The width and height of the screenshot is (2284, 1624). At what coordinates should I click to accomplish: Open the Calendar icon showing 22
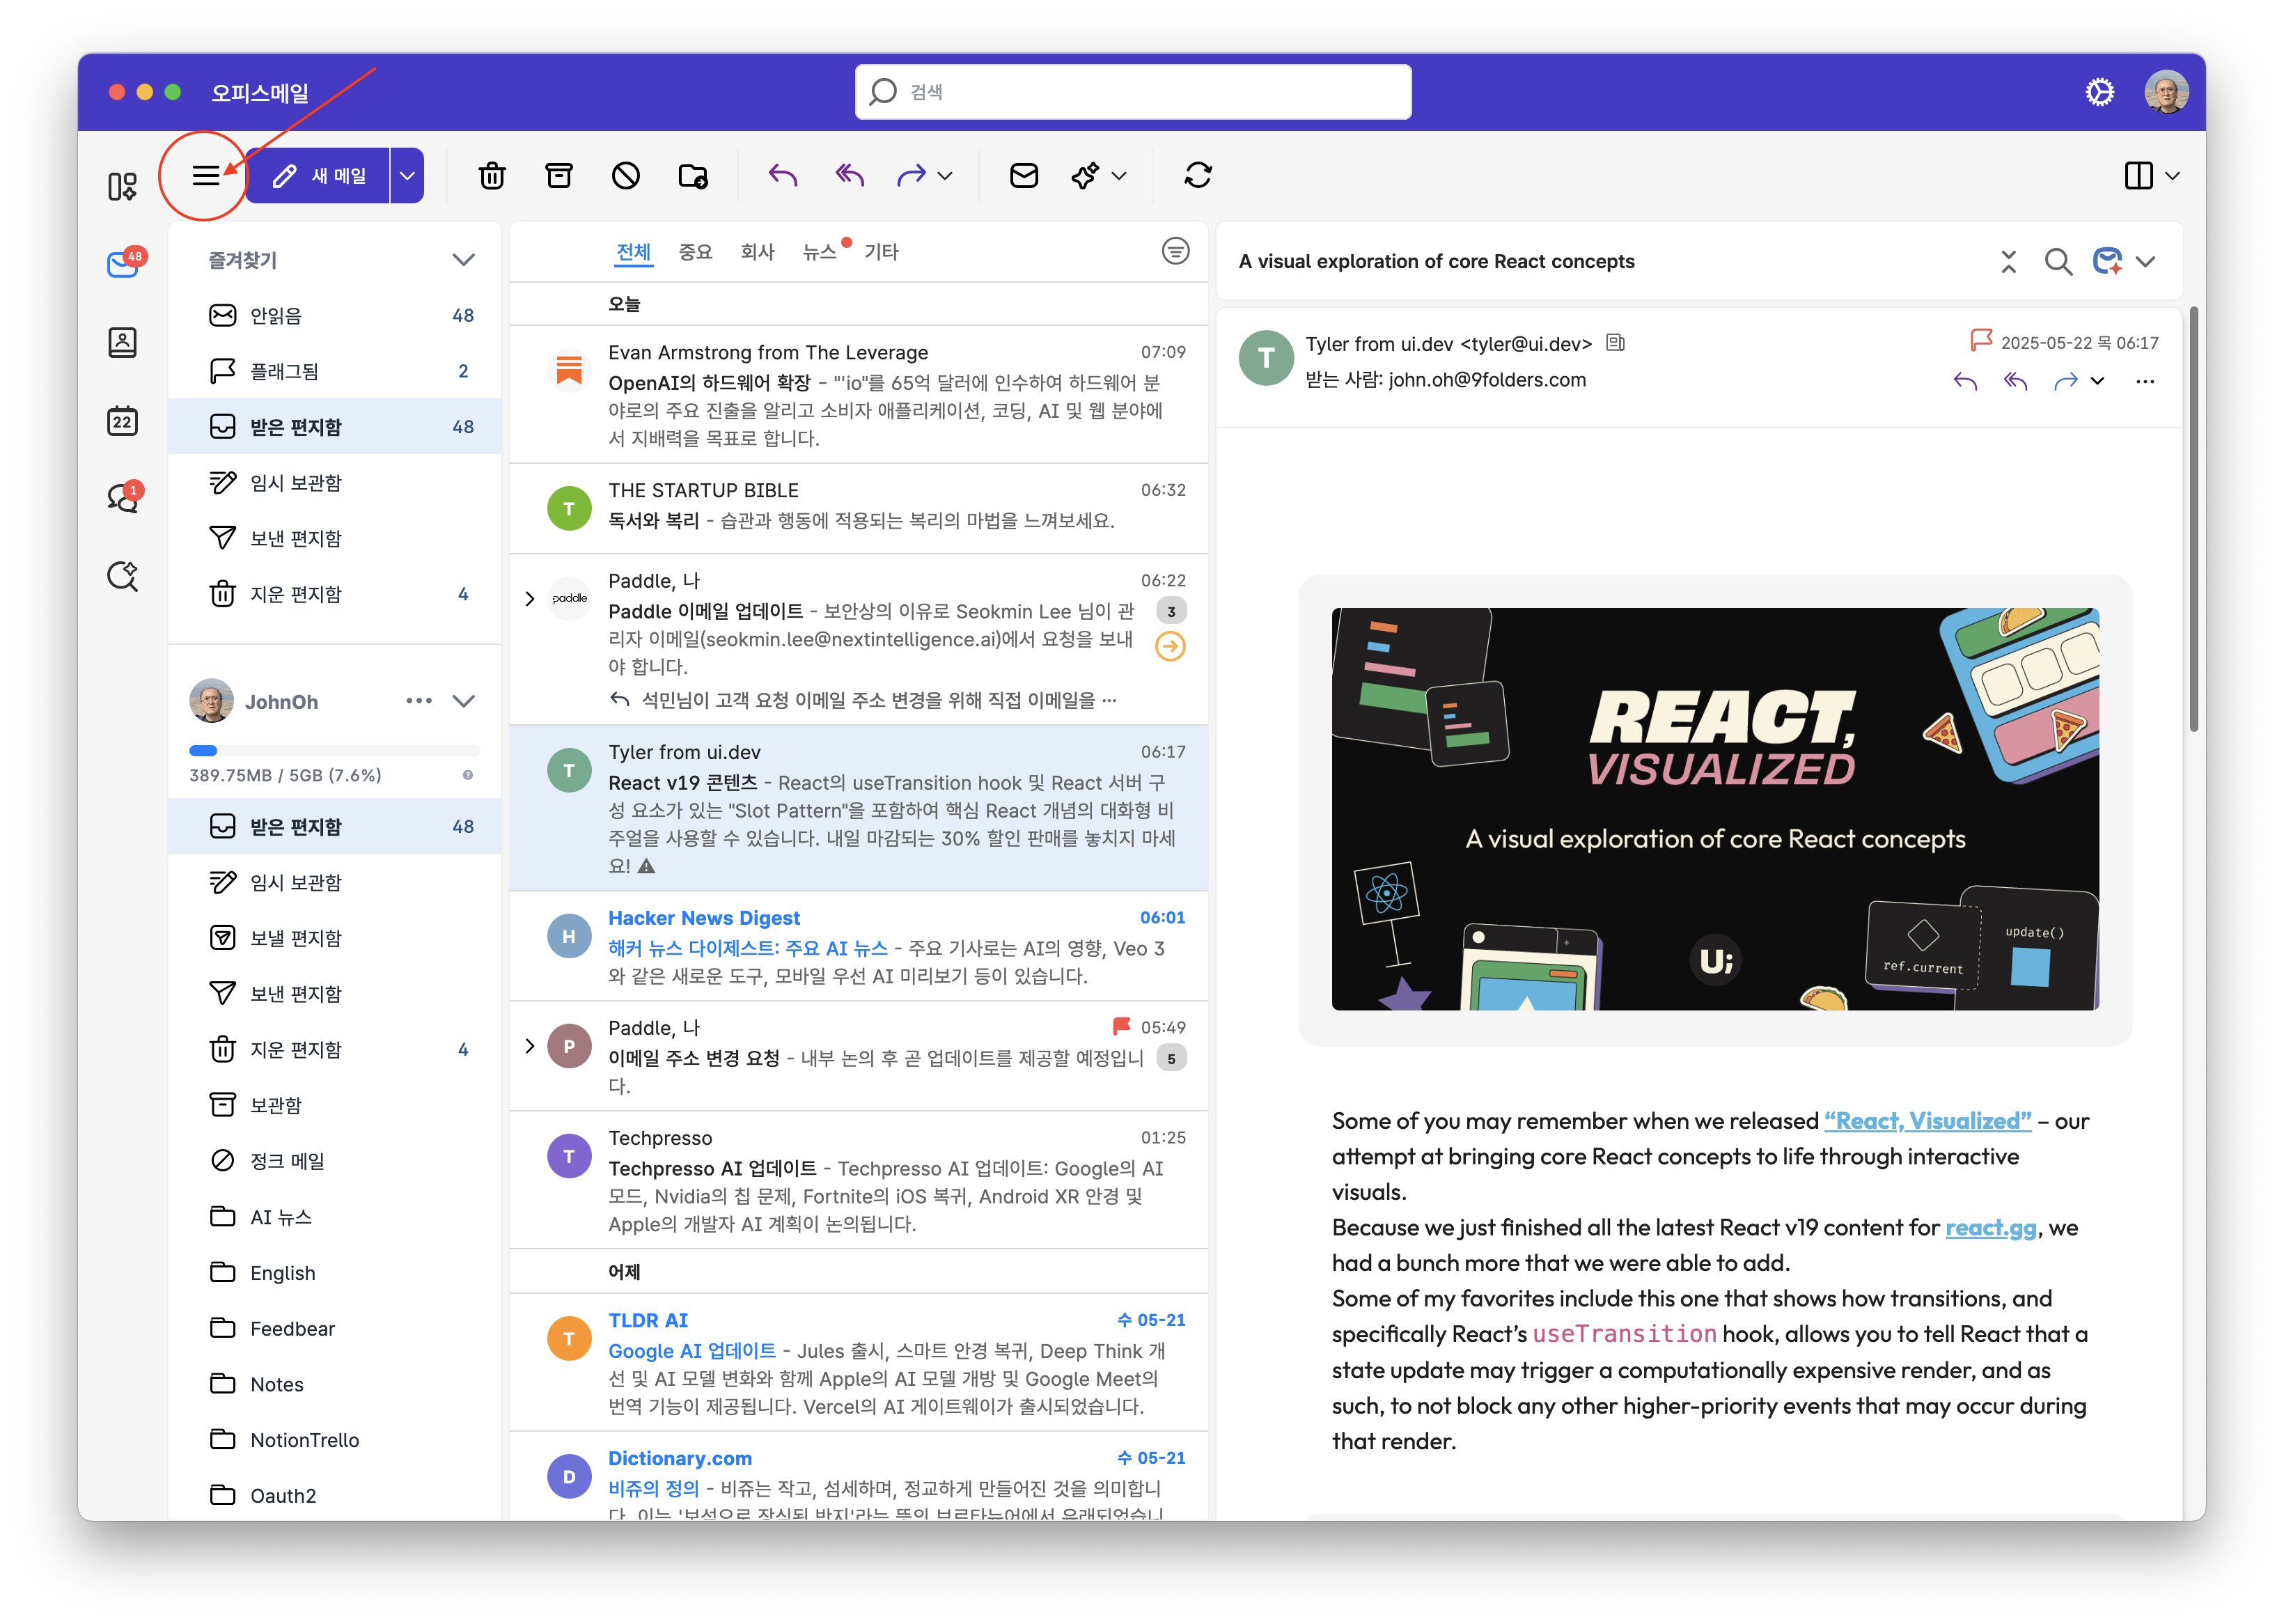pyautogui.click(x=122, y=420)
